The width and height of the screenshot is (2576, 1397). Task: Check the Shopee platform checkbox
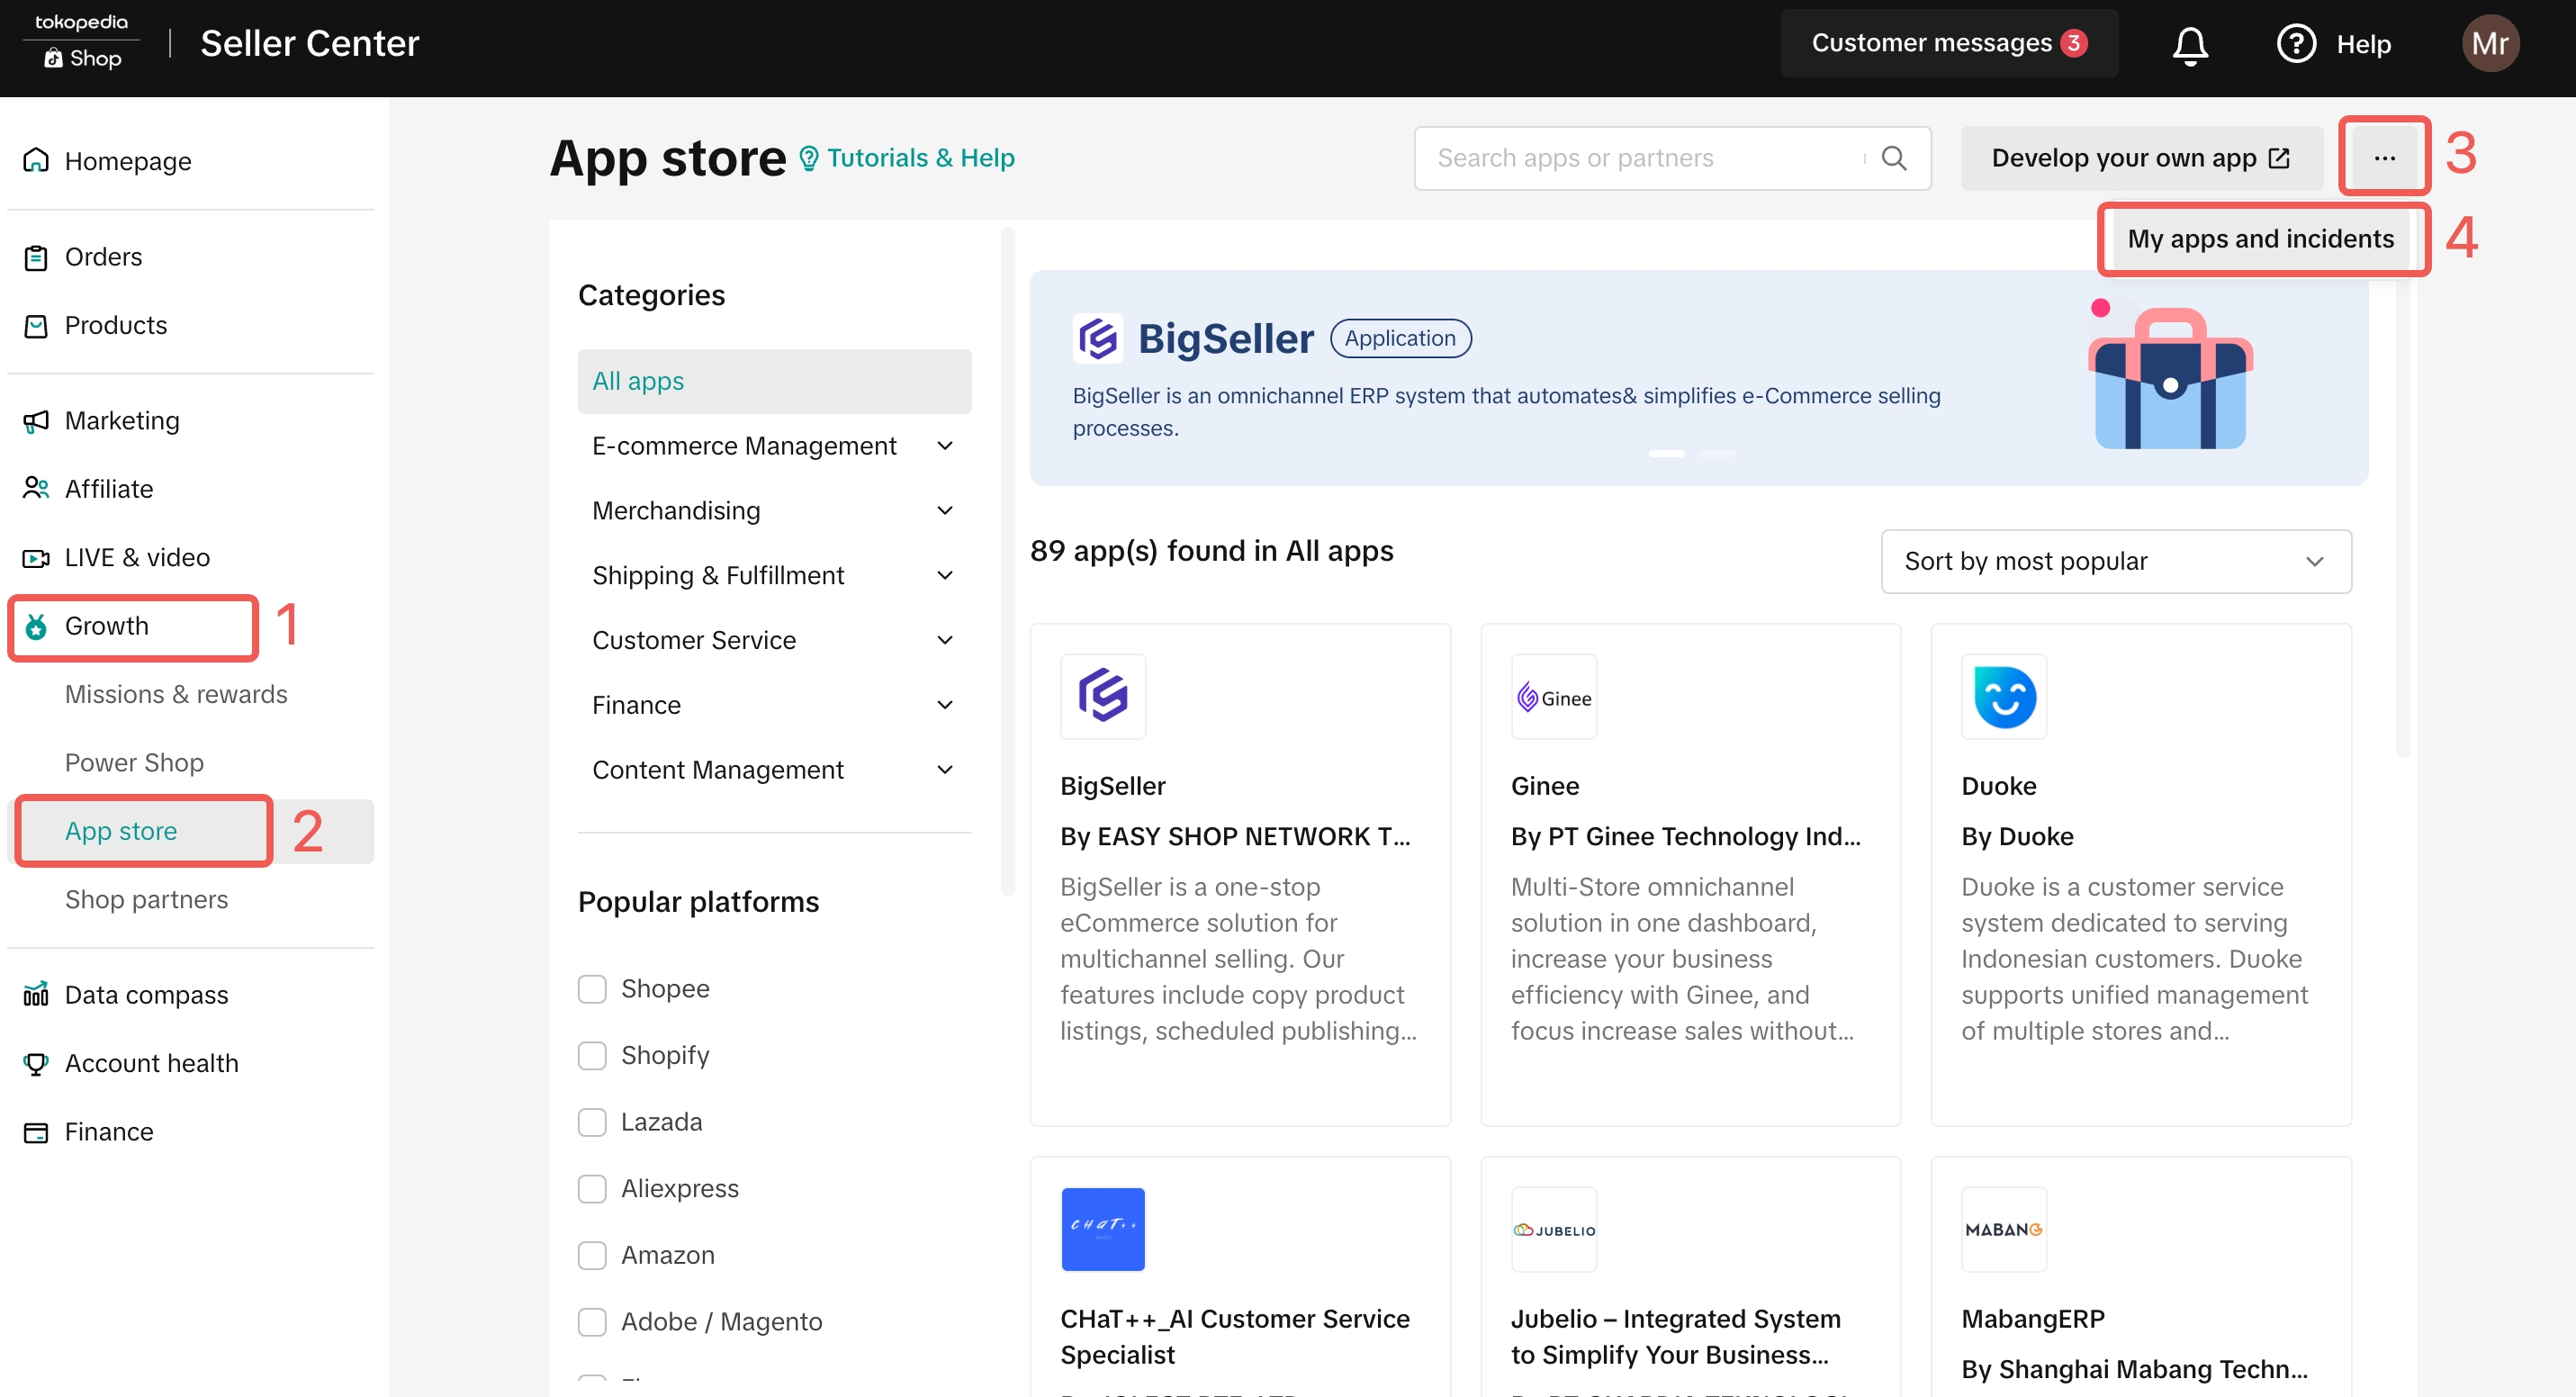592,989
